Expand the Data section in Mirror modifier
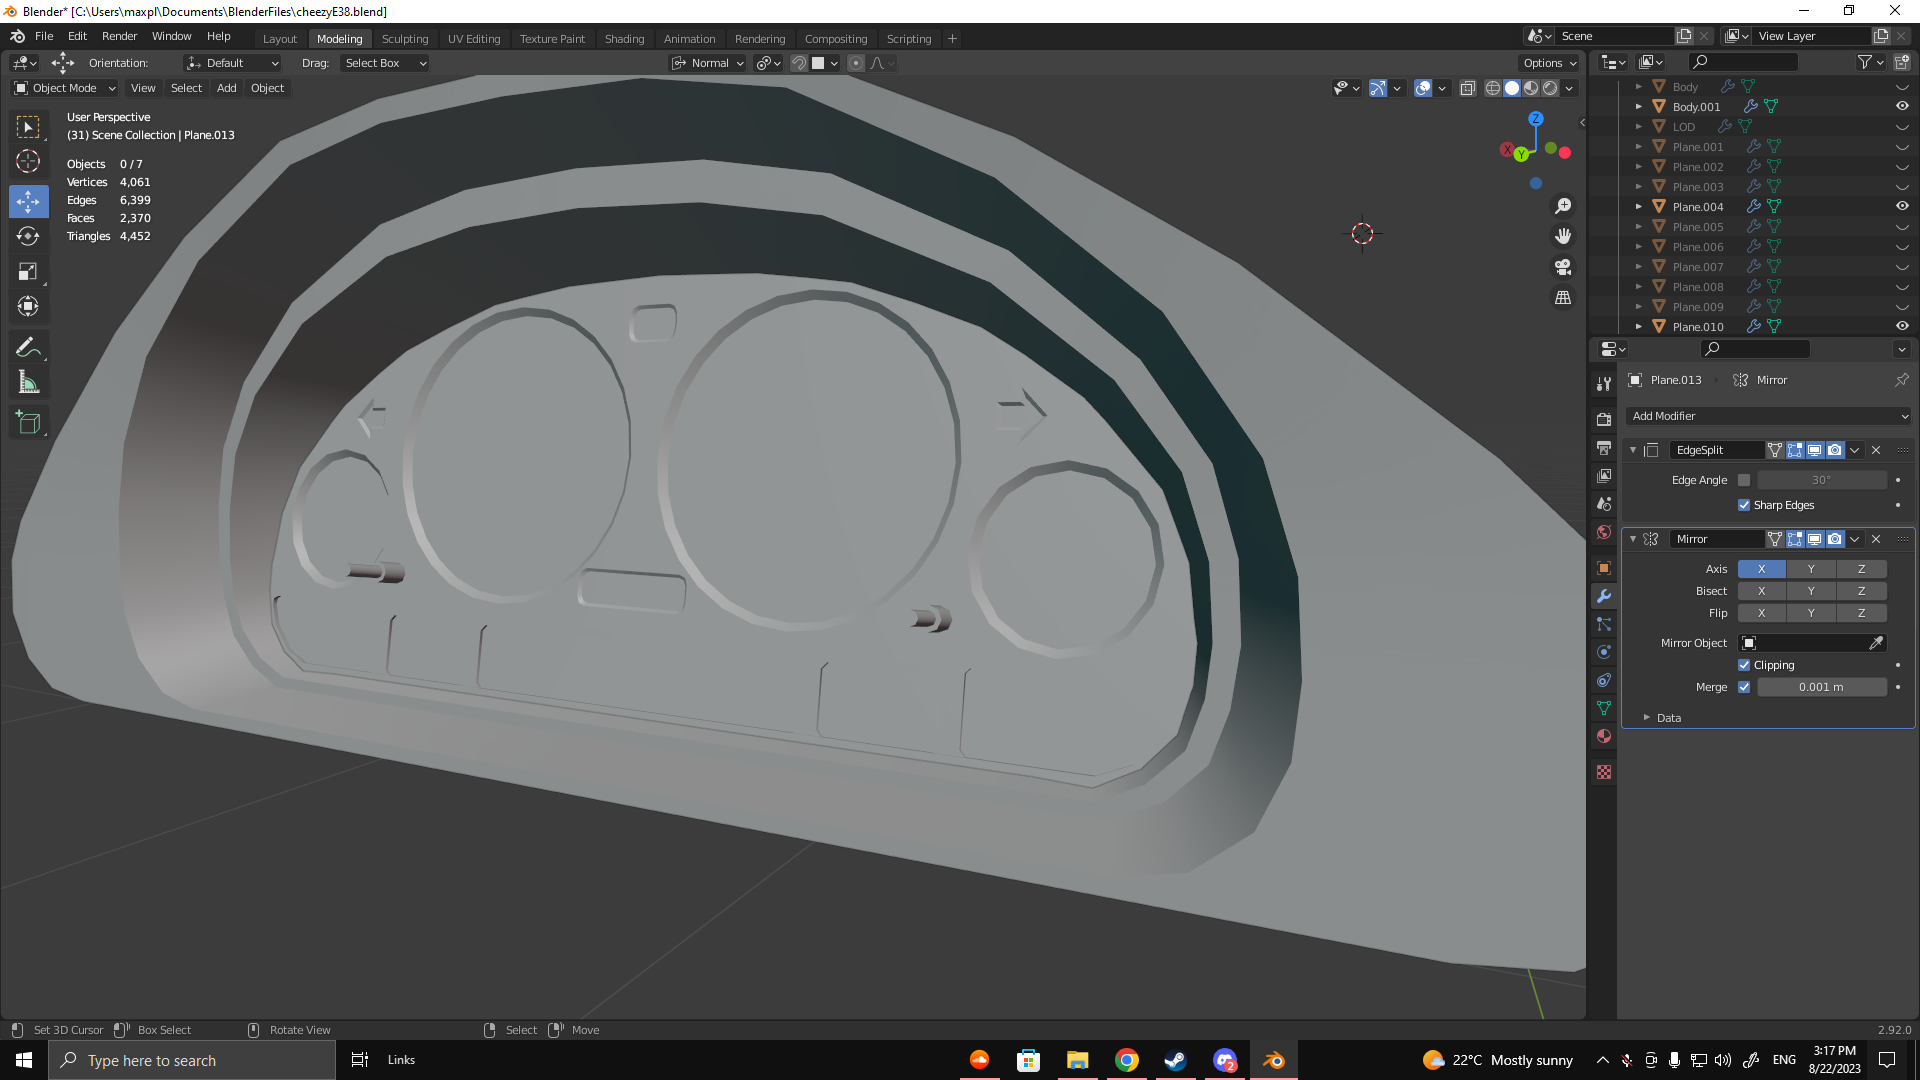 (1647, 718)
